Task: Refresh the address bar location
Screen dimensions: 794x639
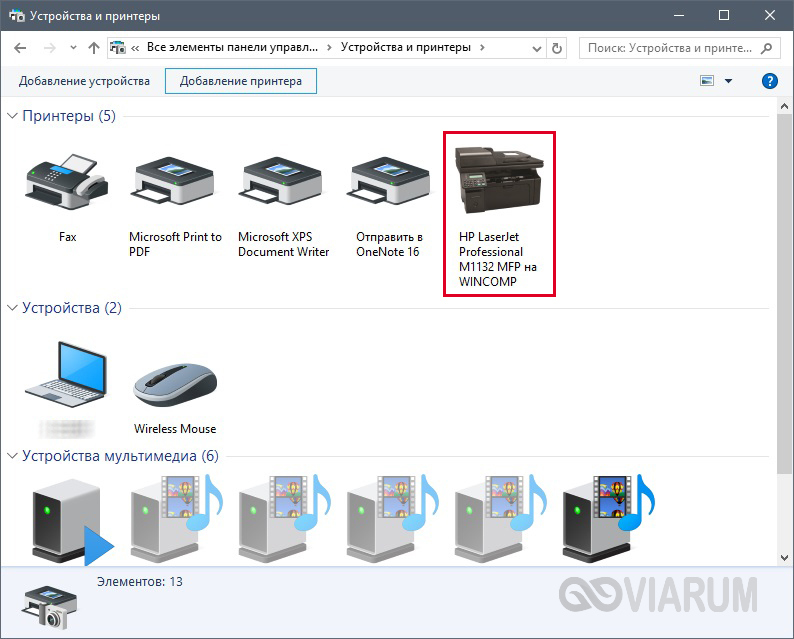Action: pyautogui.click(x=557, y=47)
